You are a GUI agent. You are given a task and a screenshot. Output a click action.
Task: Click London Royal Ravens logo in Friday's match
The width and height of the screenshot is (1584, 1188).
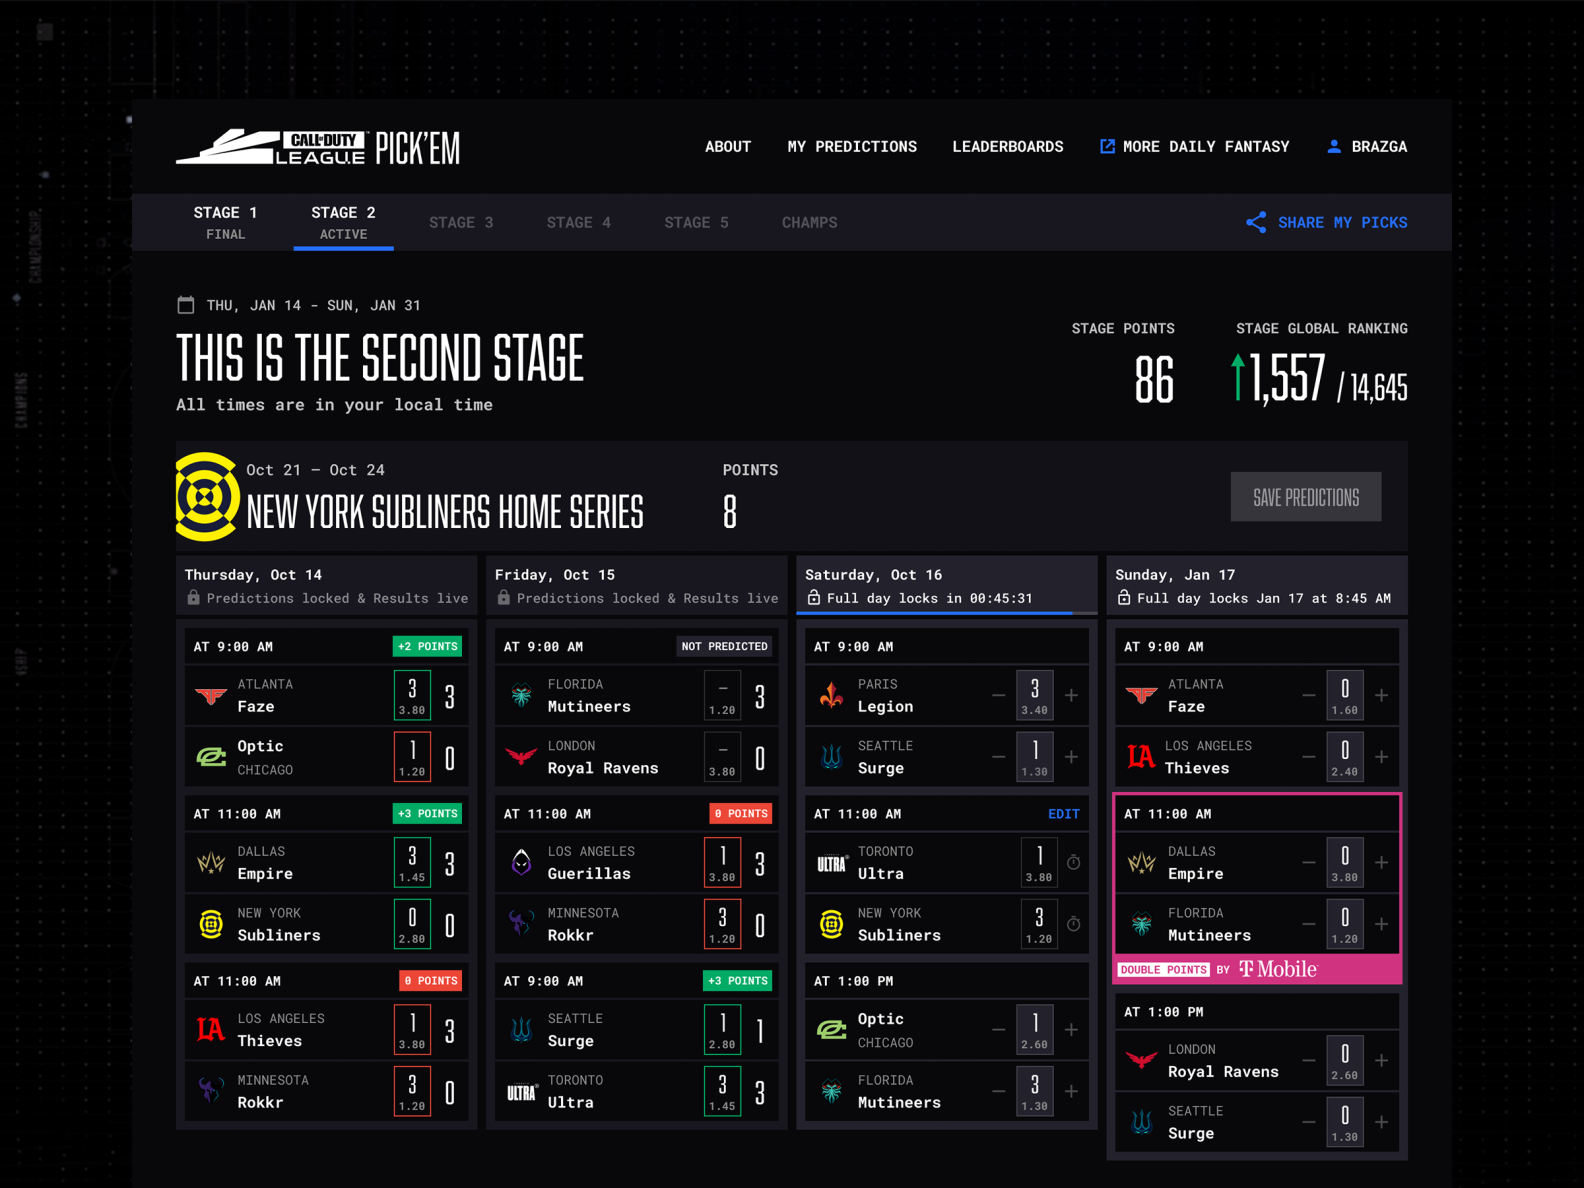coord(521,757)
